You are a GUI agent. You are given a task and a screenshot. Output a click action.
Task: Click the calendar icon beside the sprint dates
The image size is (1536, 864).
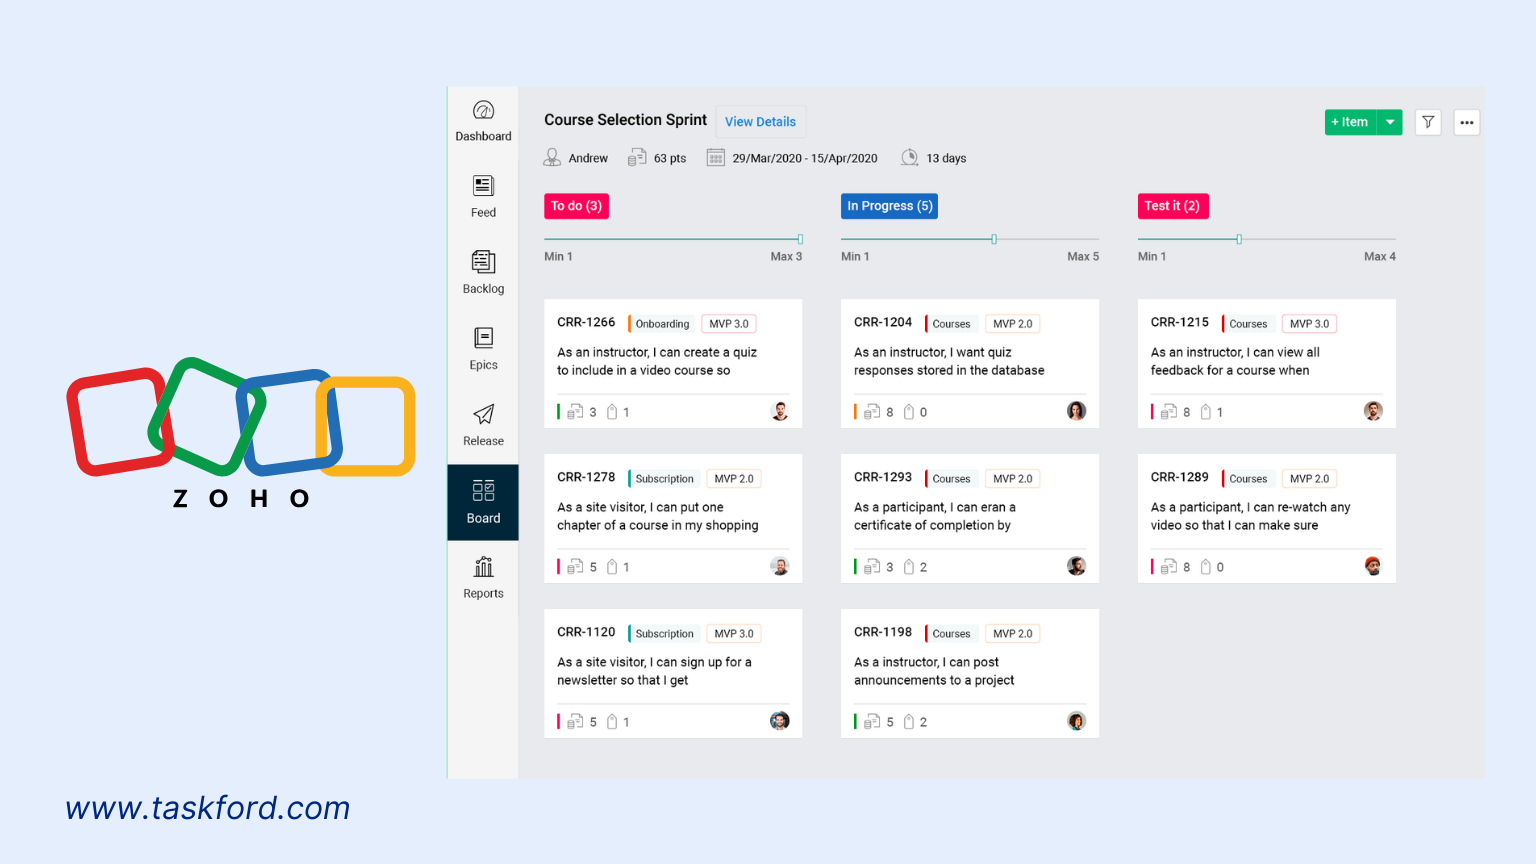pos(716,157)
